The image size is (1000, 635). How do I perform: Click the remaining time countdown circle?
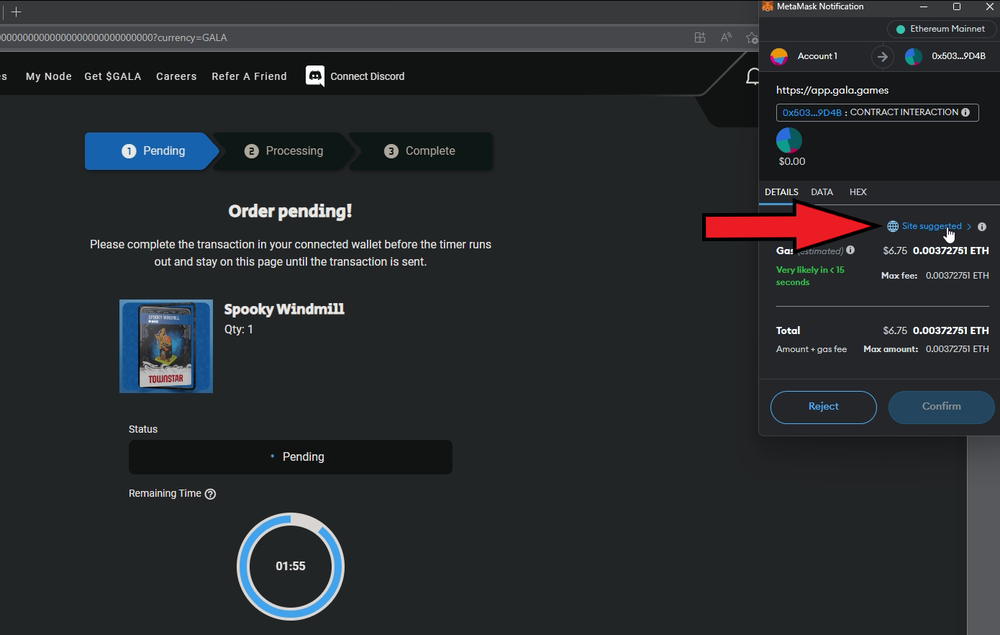click(291, 566)
